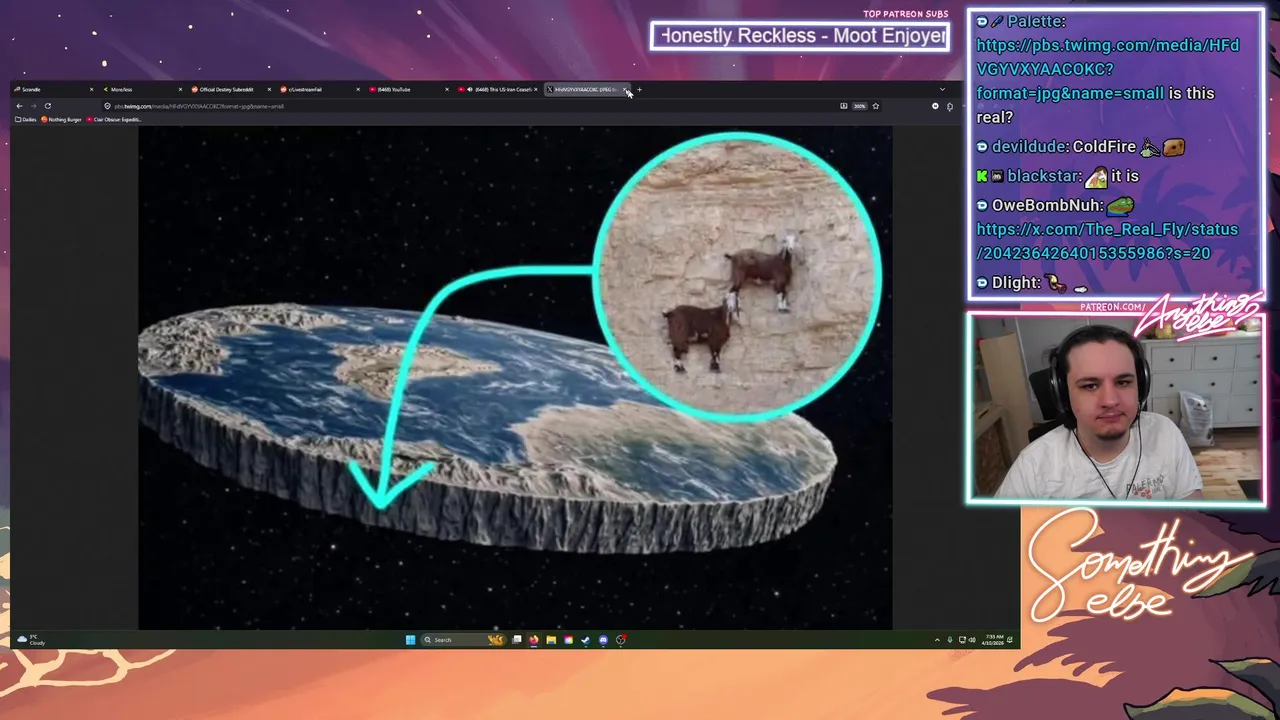
Task: Open File Explorer from the taskbar
Action: point(551,640)
